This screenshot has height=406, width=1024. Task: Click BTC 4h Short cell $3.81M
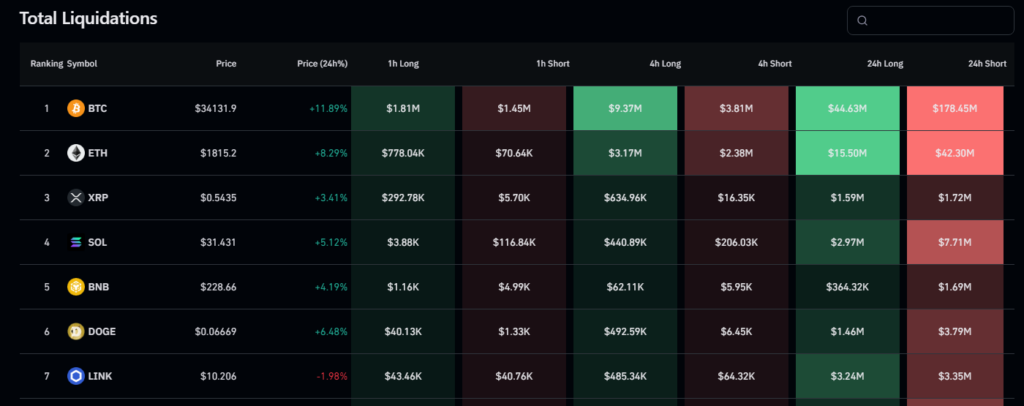point(736,108)
